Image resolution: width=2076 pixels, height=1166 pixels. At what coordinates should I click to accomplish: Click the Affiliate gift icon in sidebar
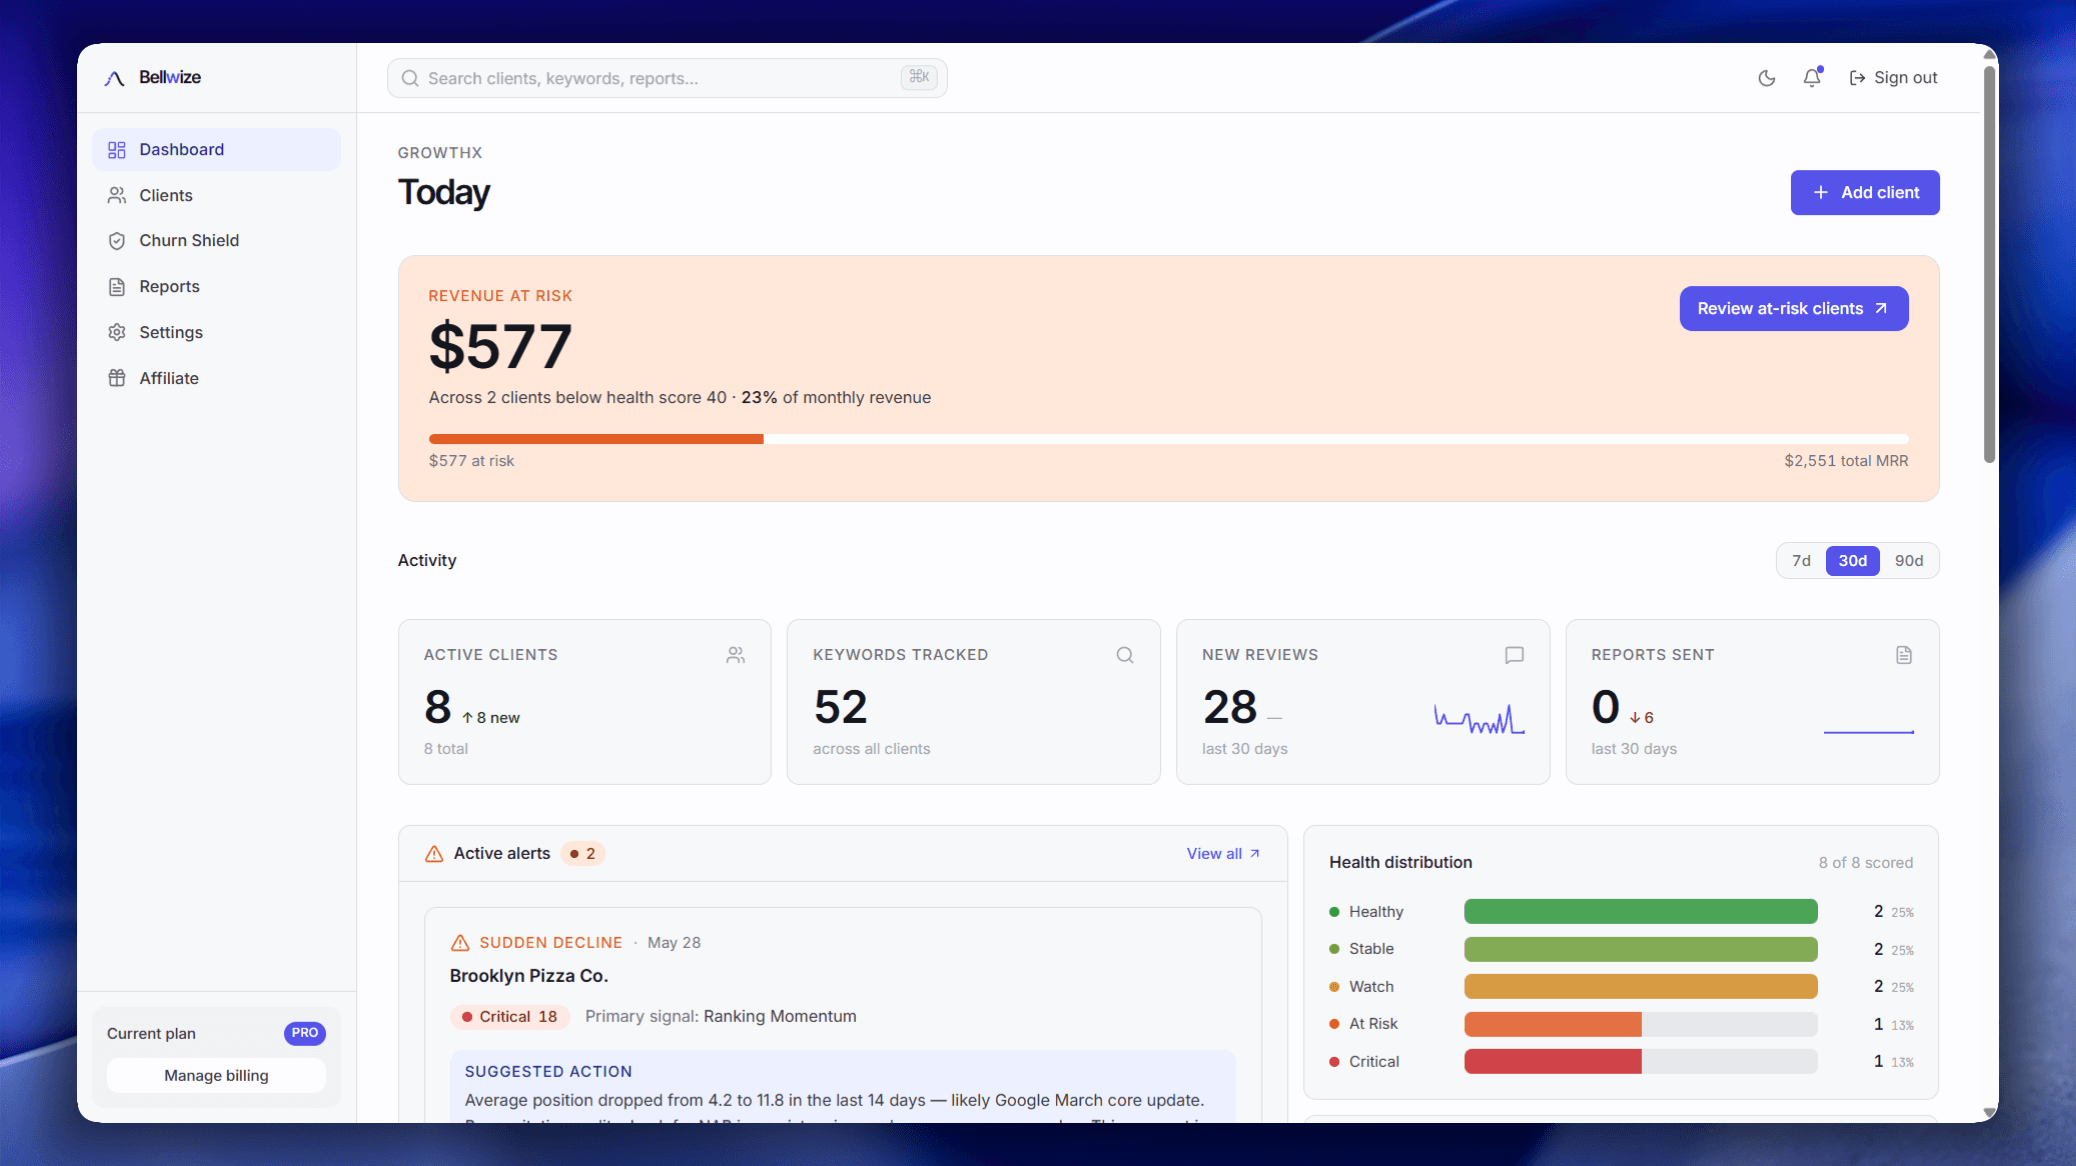coord(117,378)
